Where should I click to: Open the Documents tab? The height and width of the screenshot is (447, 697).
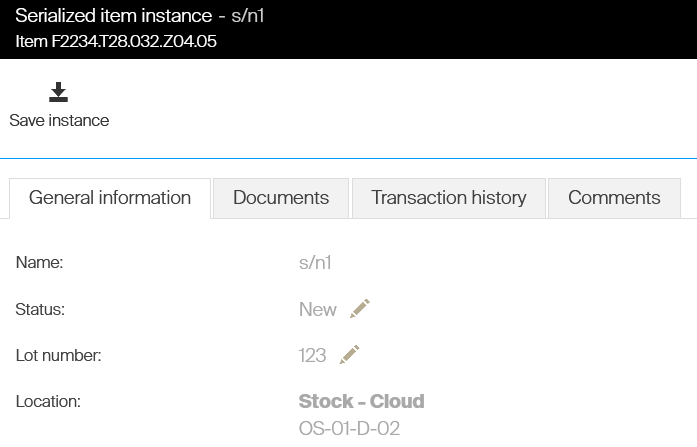pyautogui.click(x=281, y=198)
